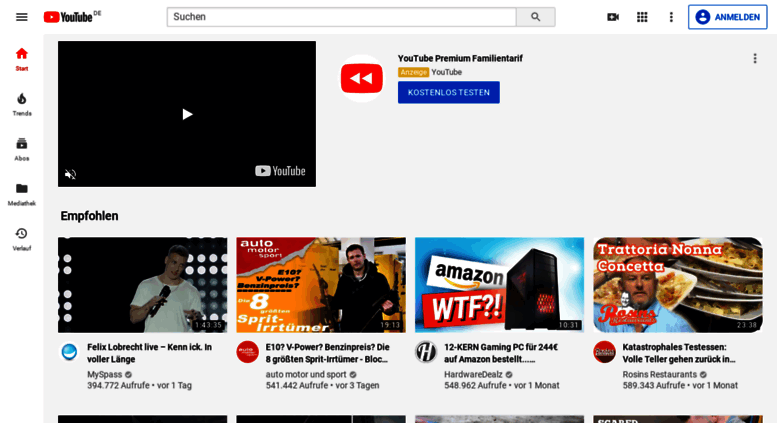Open Trends in sidebar
This screenshot has height=423, width=777.
[22, 105]
